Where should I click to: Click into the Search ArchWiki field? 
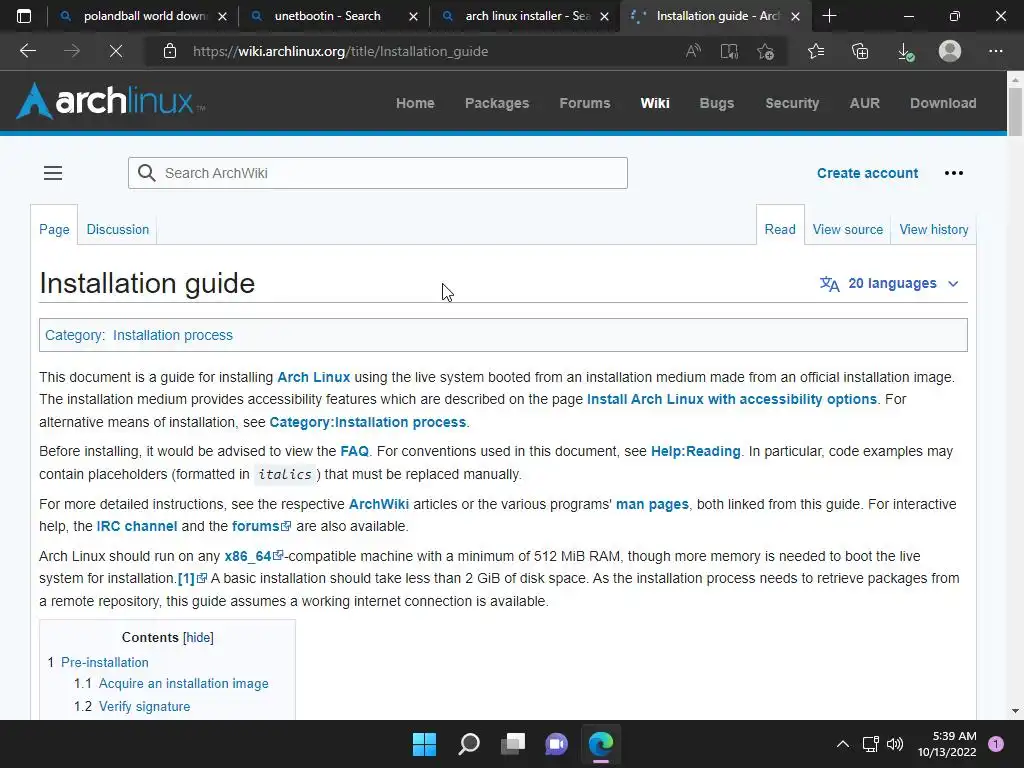(x=377, y=173)
